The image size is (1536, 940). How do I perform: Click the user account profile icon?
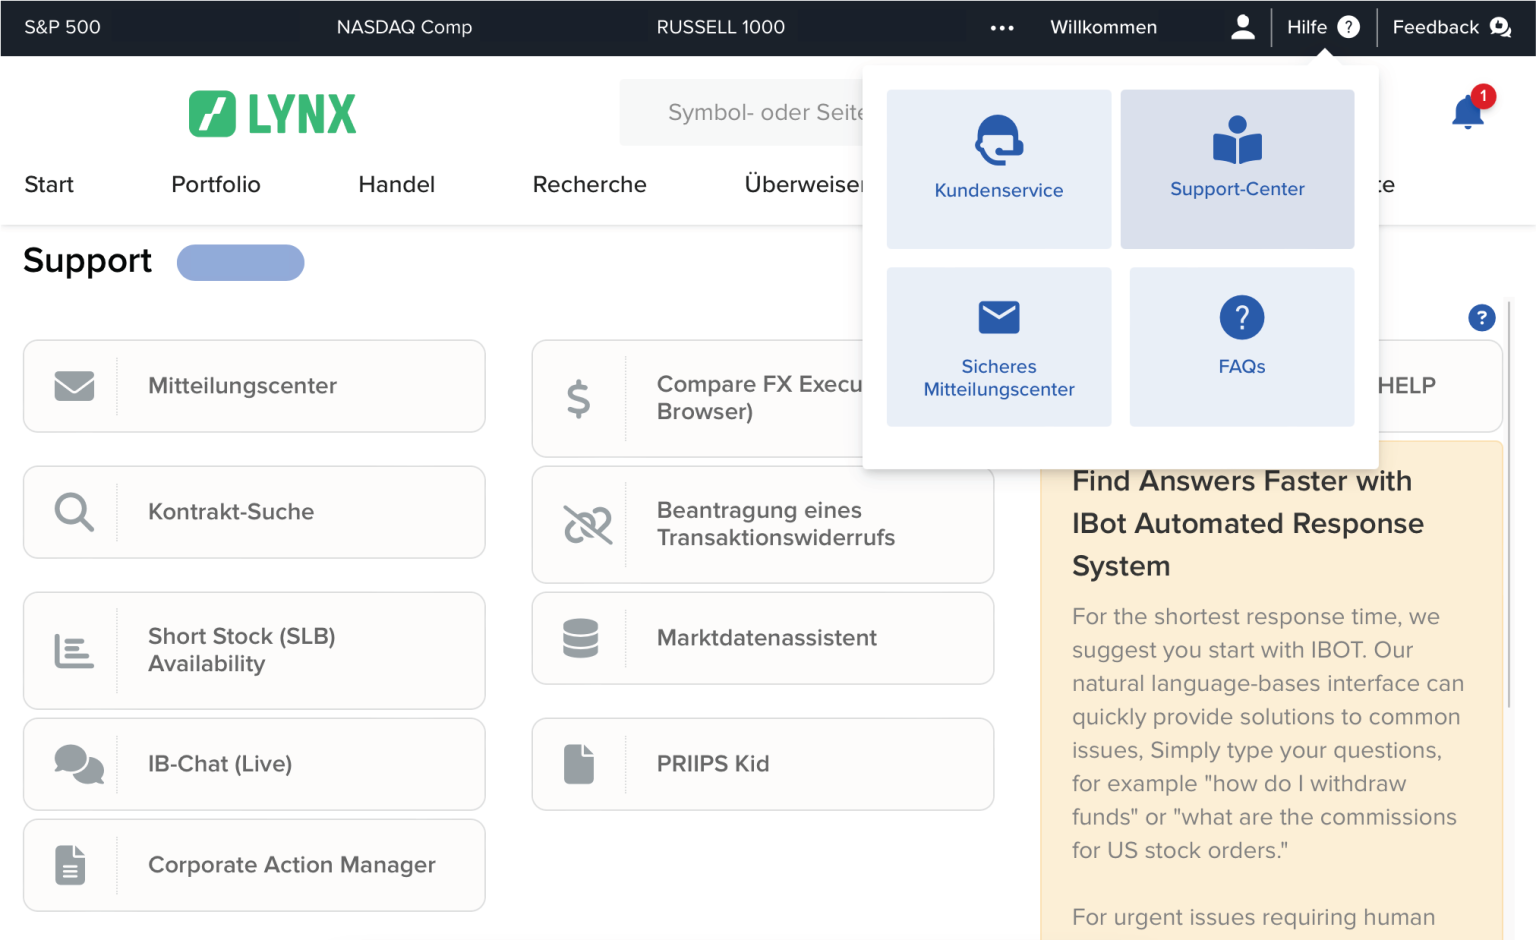pos(1243,27)
